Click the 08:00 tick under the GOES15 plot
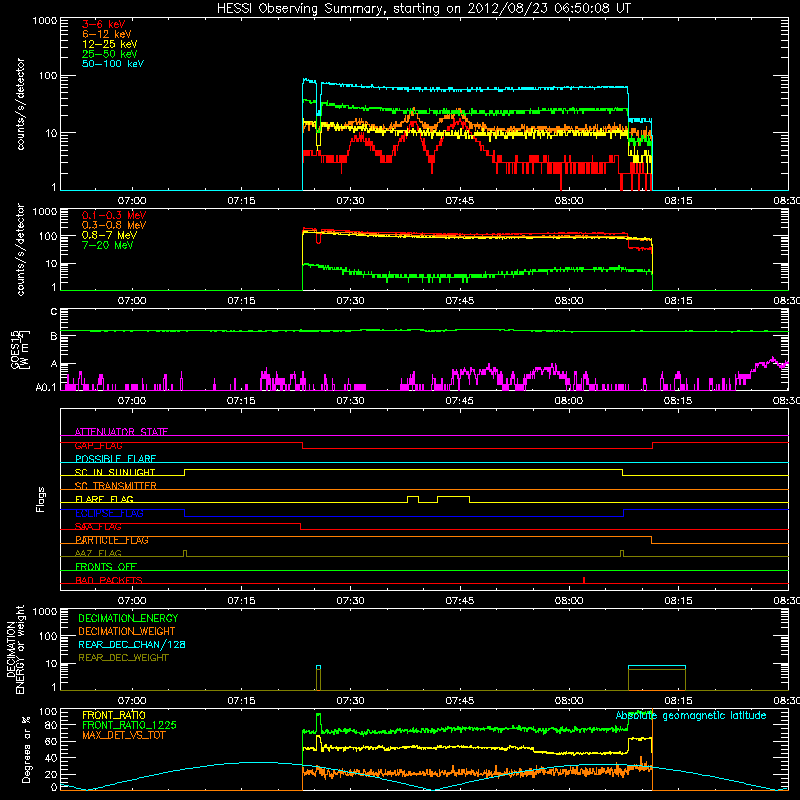This screenshot has width=800, height=800. (568, 401)
